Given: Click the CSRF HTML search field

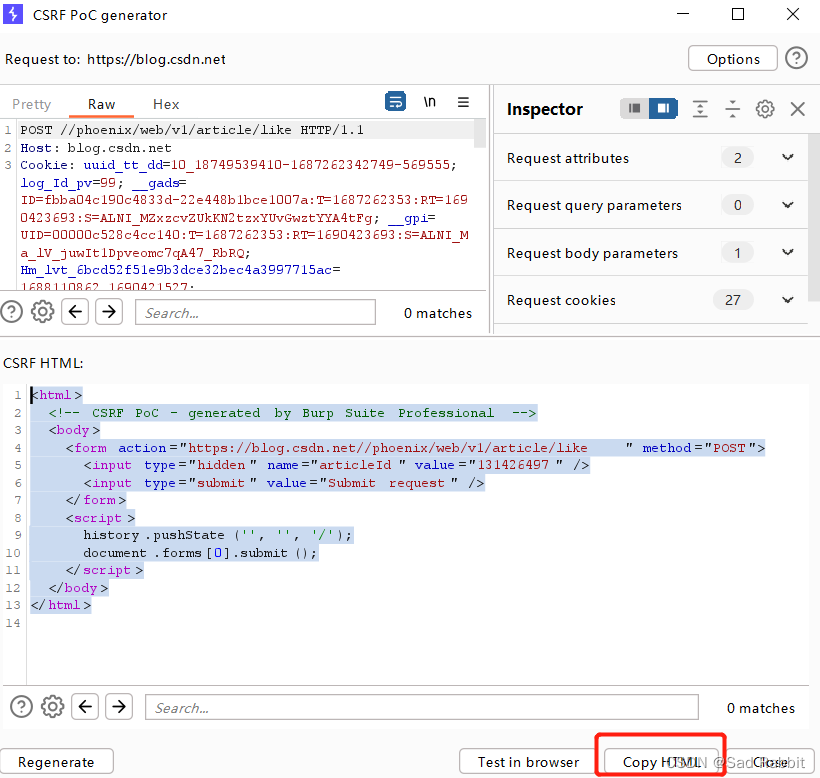Looking at the screenshot, I should 422,707.
